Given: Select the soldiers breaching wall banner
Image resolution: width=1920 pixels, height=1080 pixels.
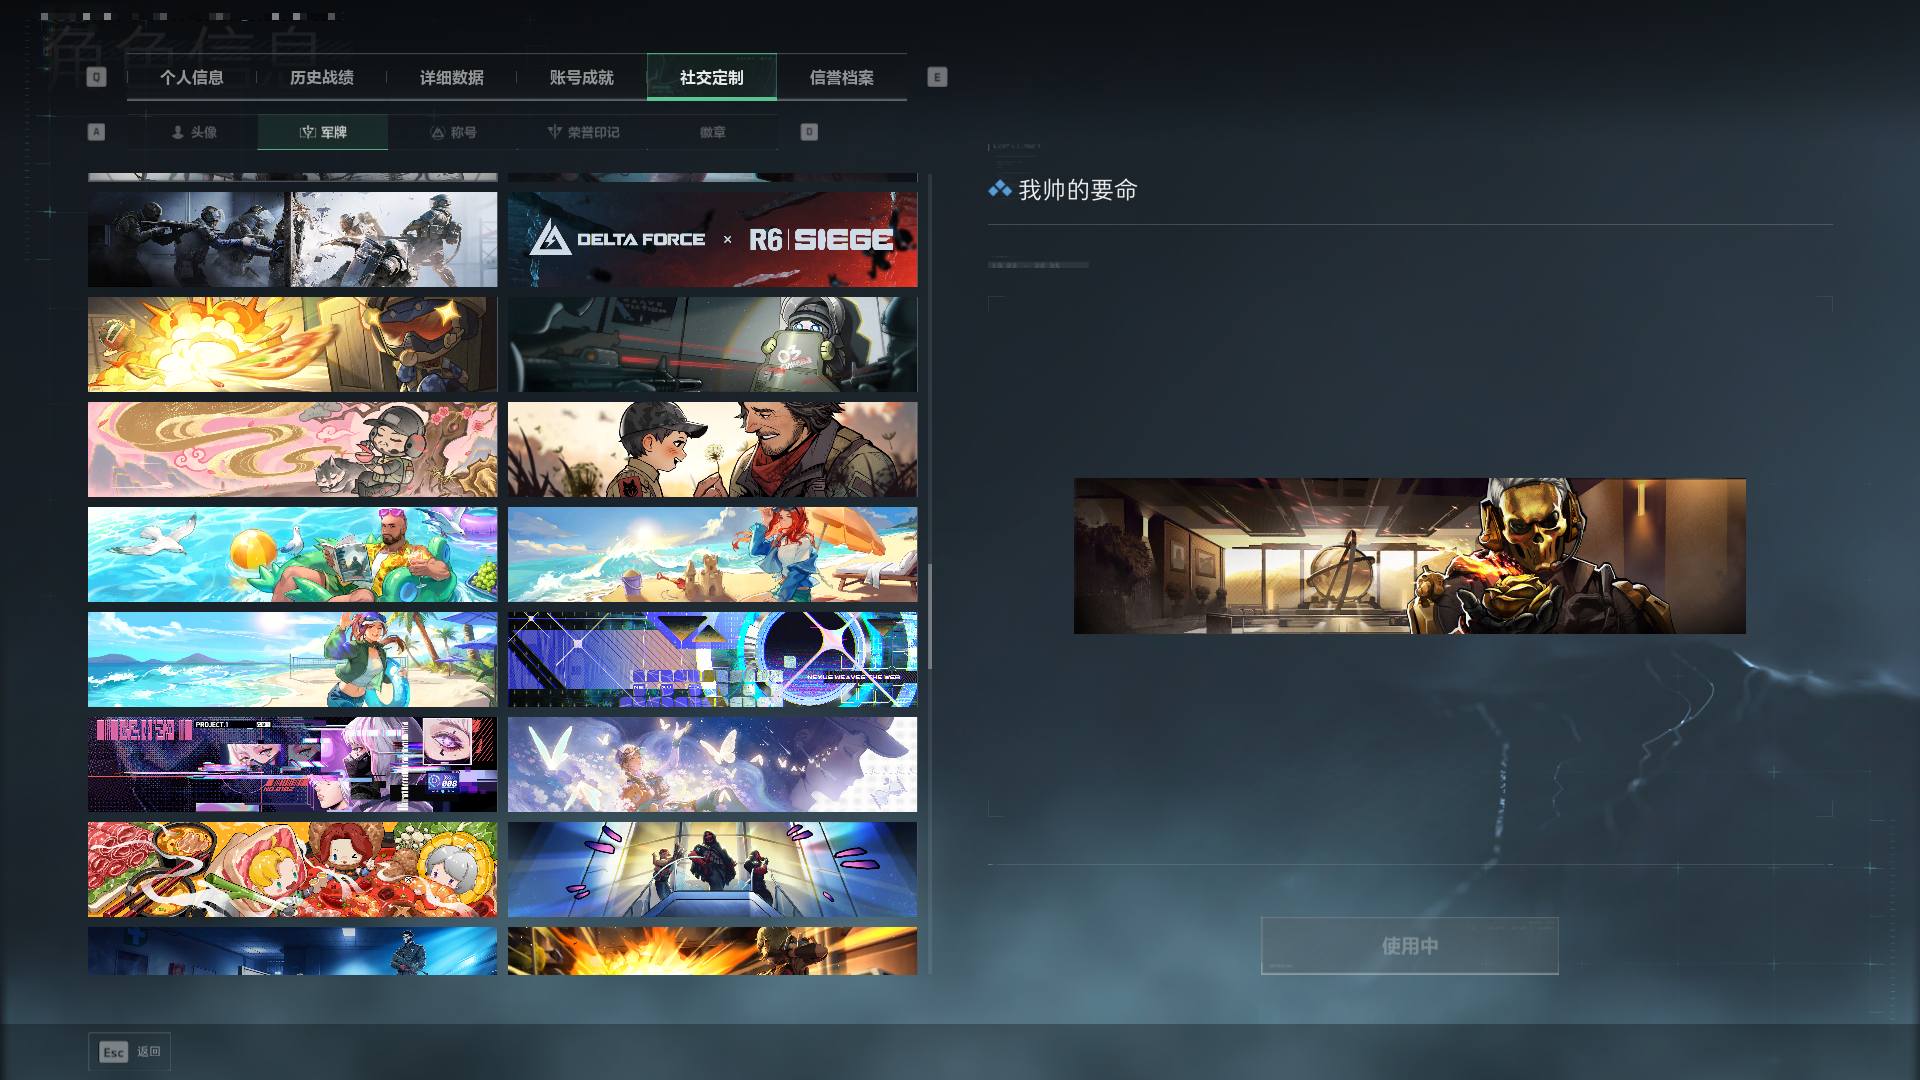Looking at the screenshot, I should 292,240.
